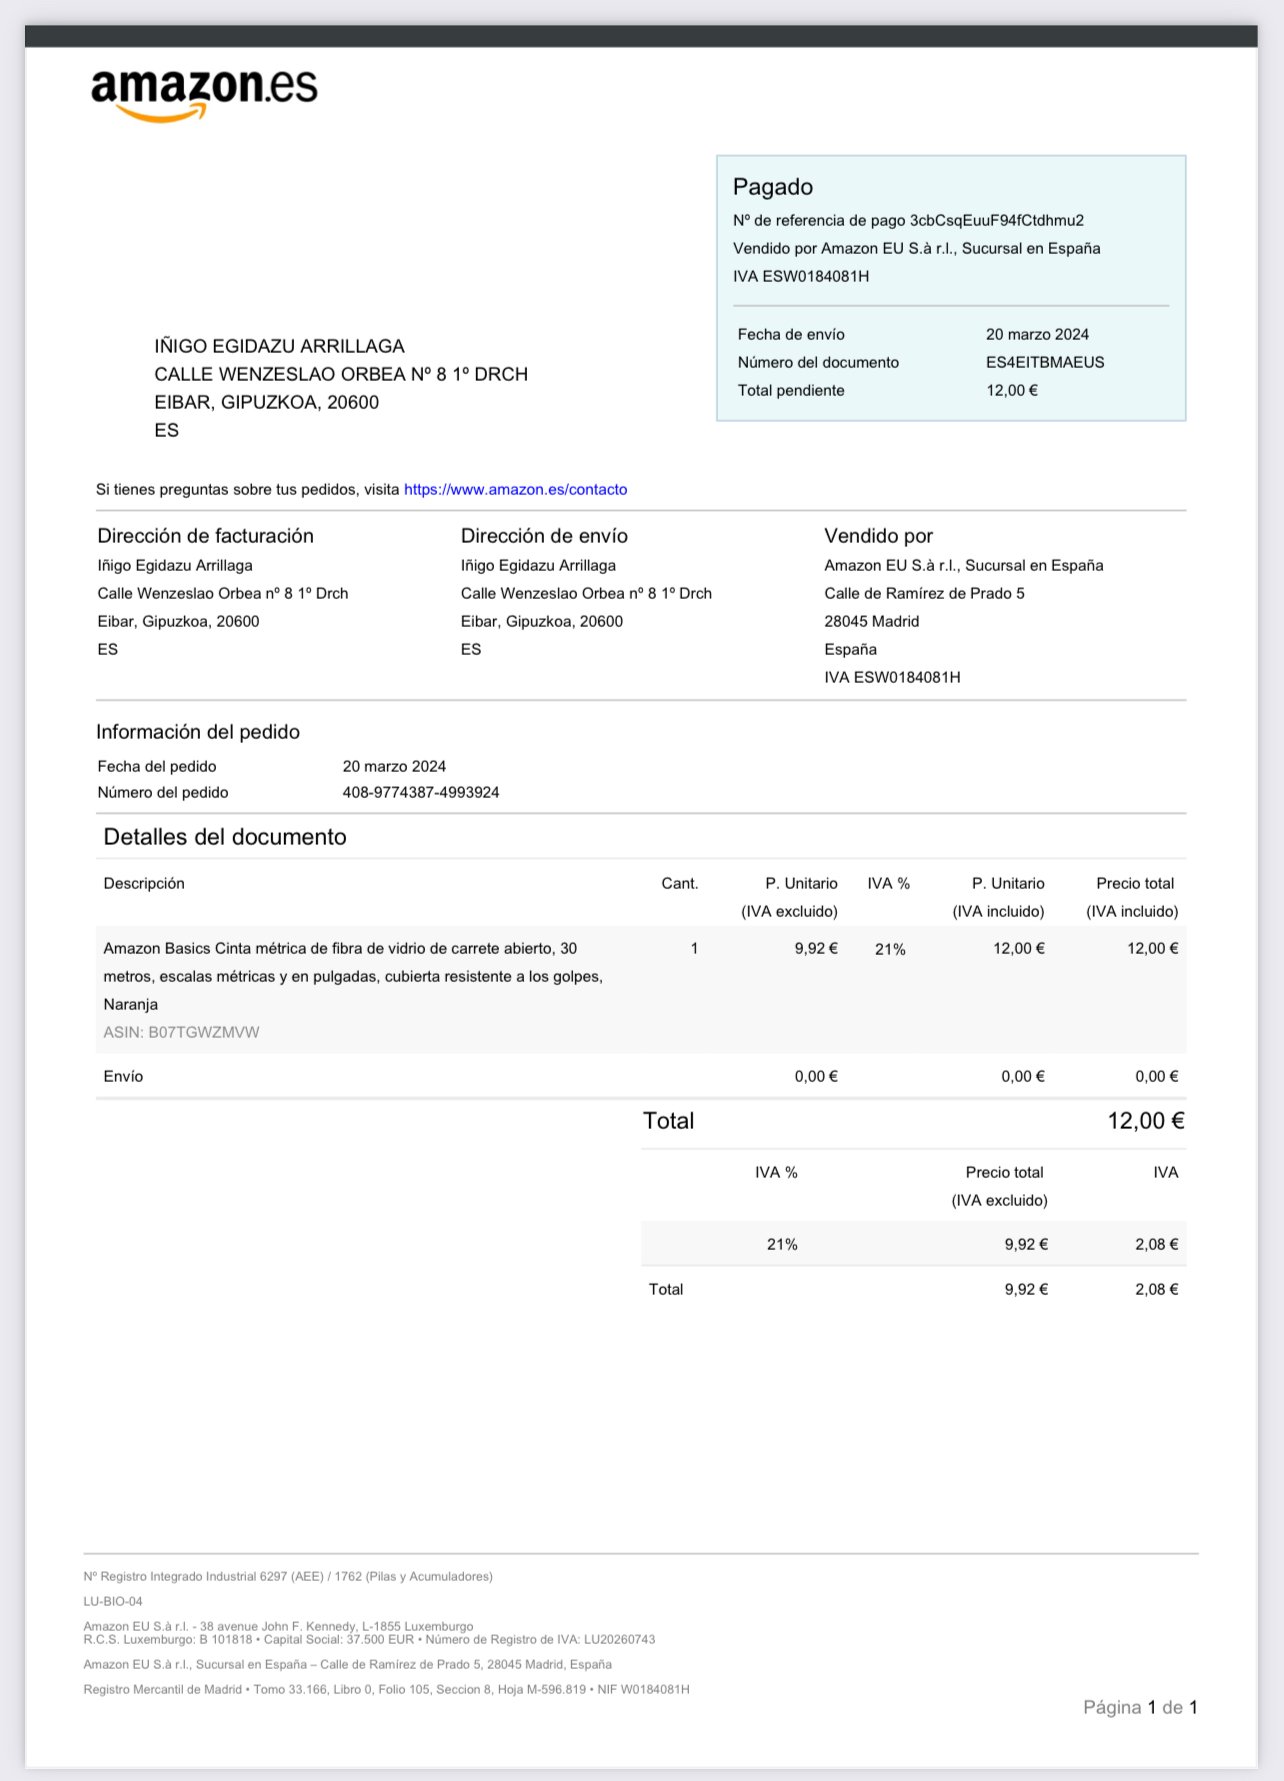
Task: Click the 'IVA' header in summary table
Action: click(x=1165, y=1172)
